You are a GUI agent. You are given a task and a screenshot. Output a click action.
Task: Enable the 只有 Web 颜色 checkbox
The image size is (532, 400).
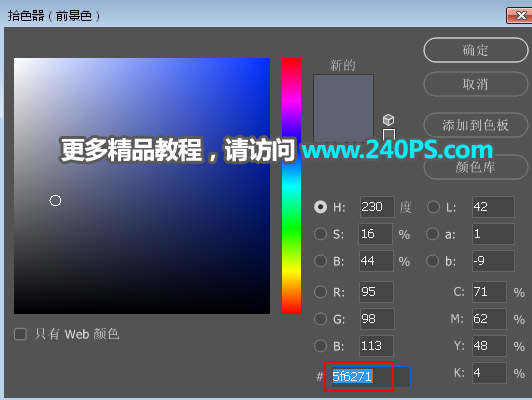point(20,334)
